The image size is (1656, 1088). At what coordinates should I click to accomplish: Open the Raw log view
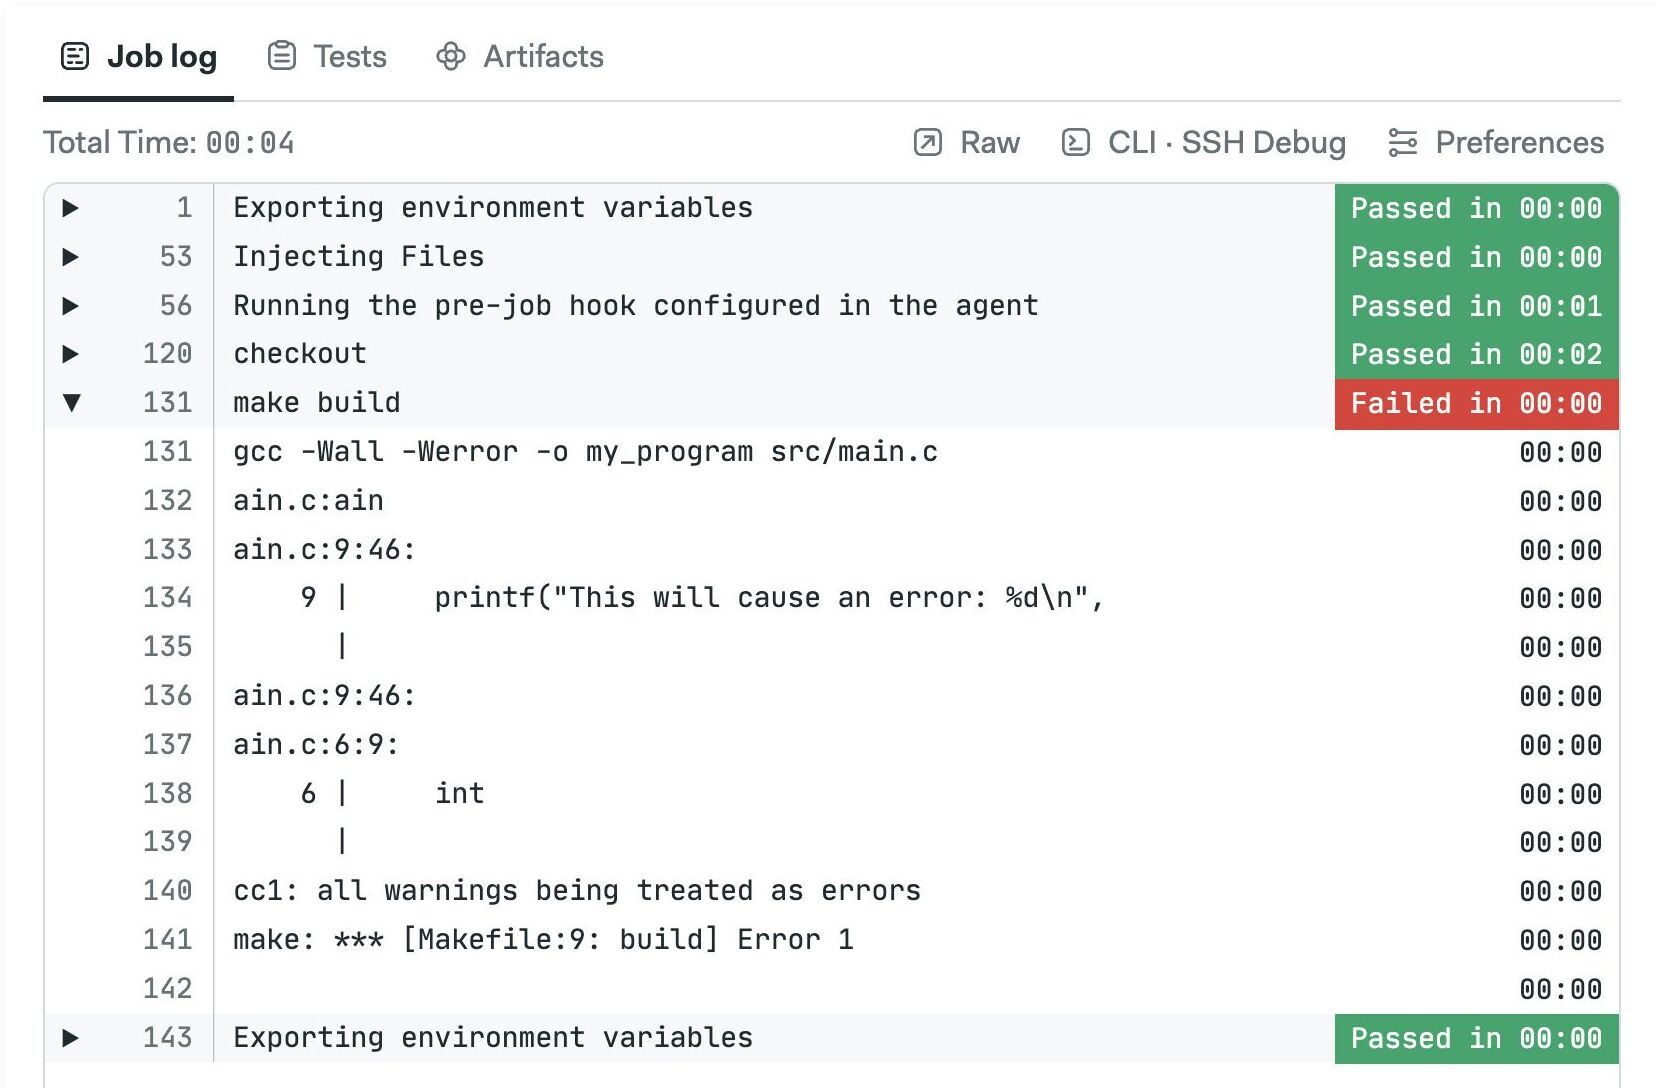967,143
